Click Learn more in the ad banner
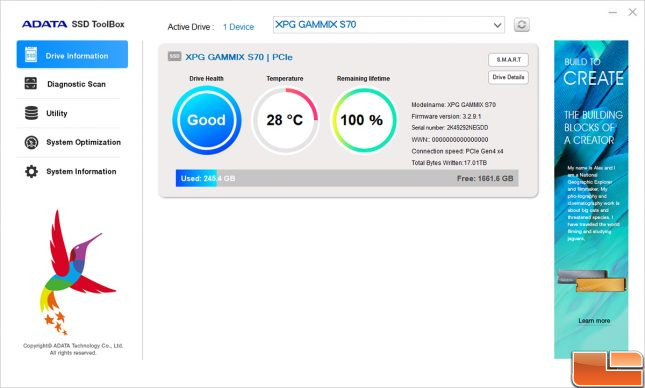 594,321
